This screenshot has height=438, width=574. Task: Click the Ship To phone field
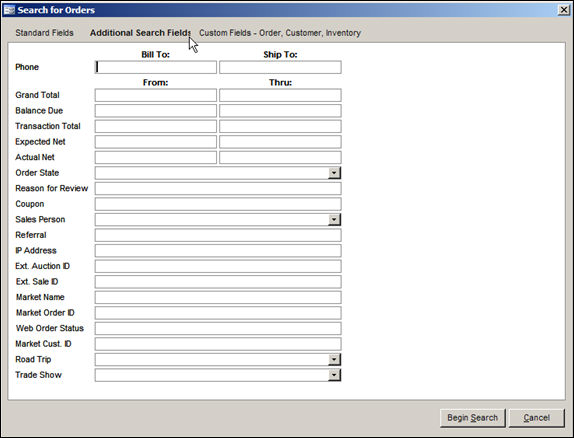pos(280,67)
